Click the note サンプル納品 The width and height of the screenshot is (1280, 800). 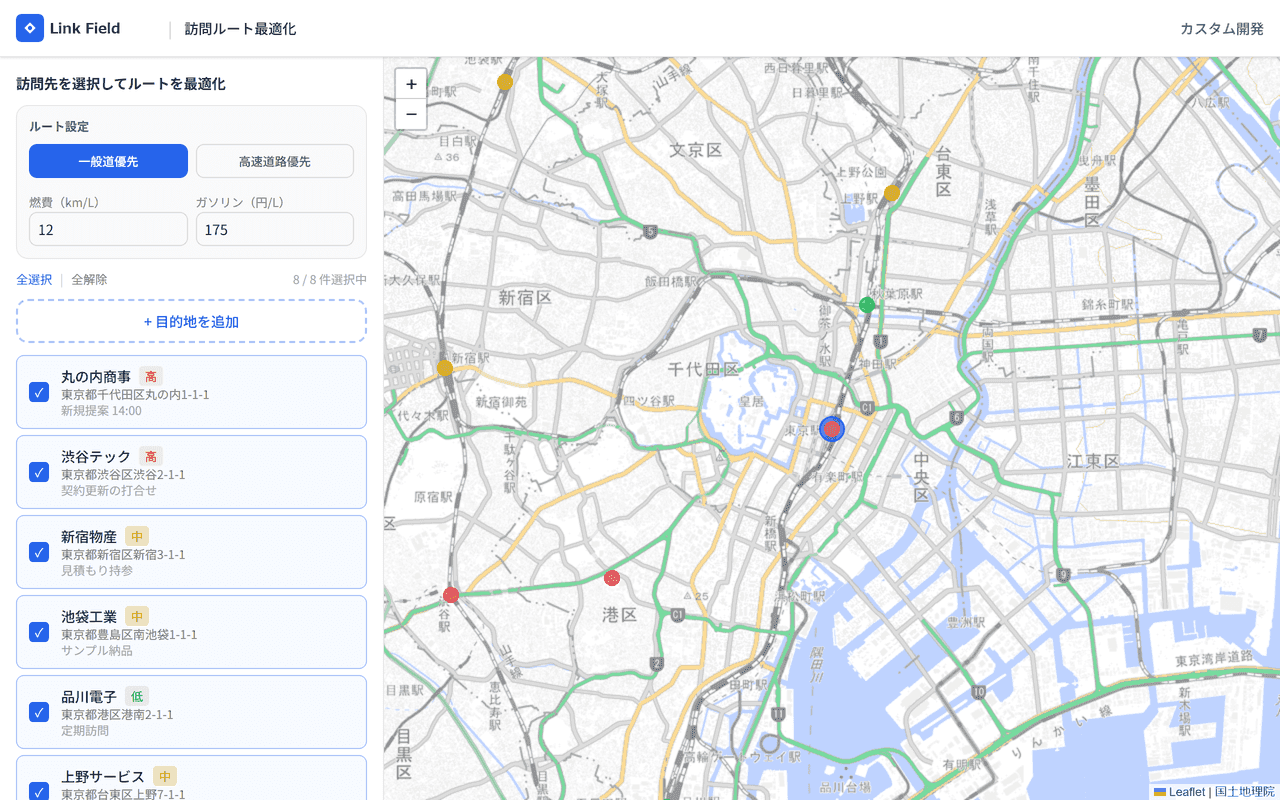pos(97,650)
